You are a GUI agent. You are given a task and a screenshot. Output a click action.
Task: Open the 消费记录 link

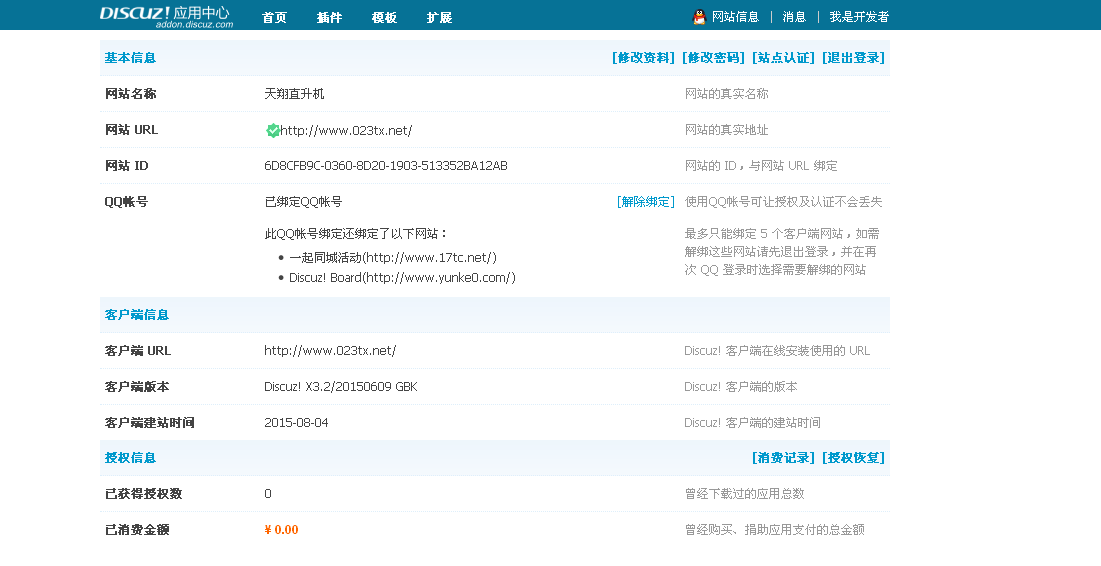784,458
